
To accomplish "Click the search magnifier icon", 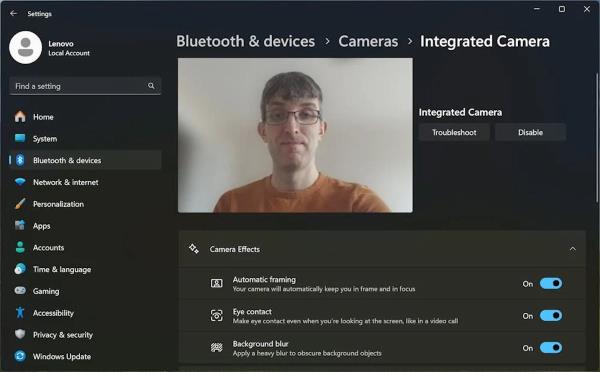I will click(151, 86).
